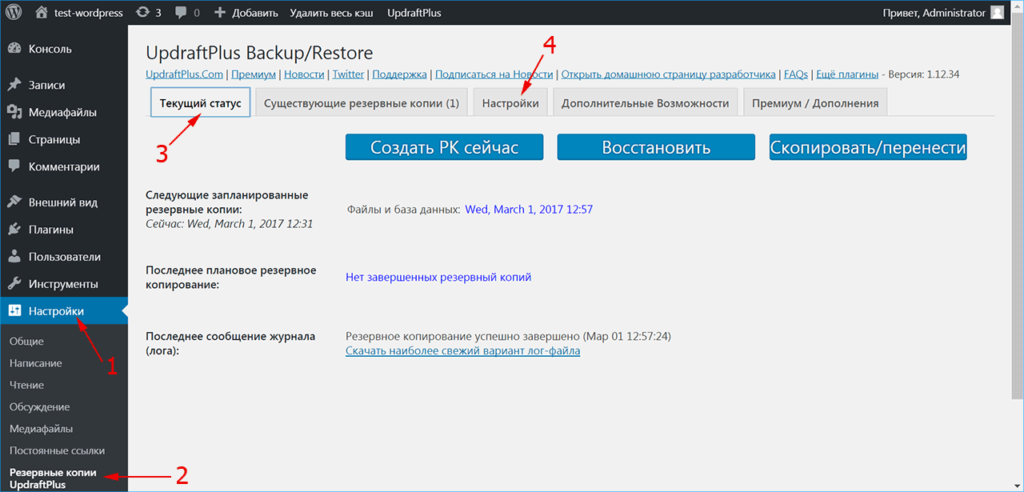Click the Wed, March 1, 2017 12:57 date
1024x492 pixels.
(529, 209)
